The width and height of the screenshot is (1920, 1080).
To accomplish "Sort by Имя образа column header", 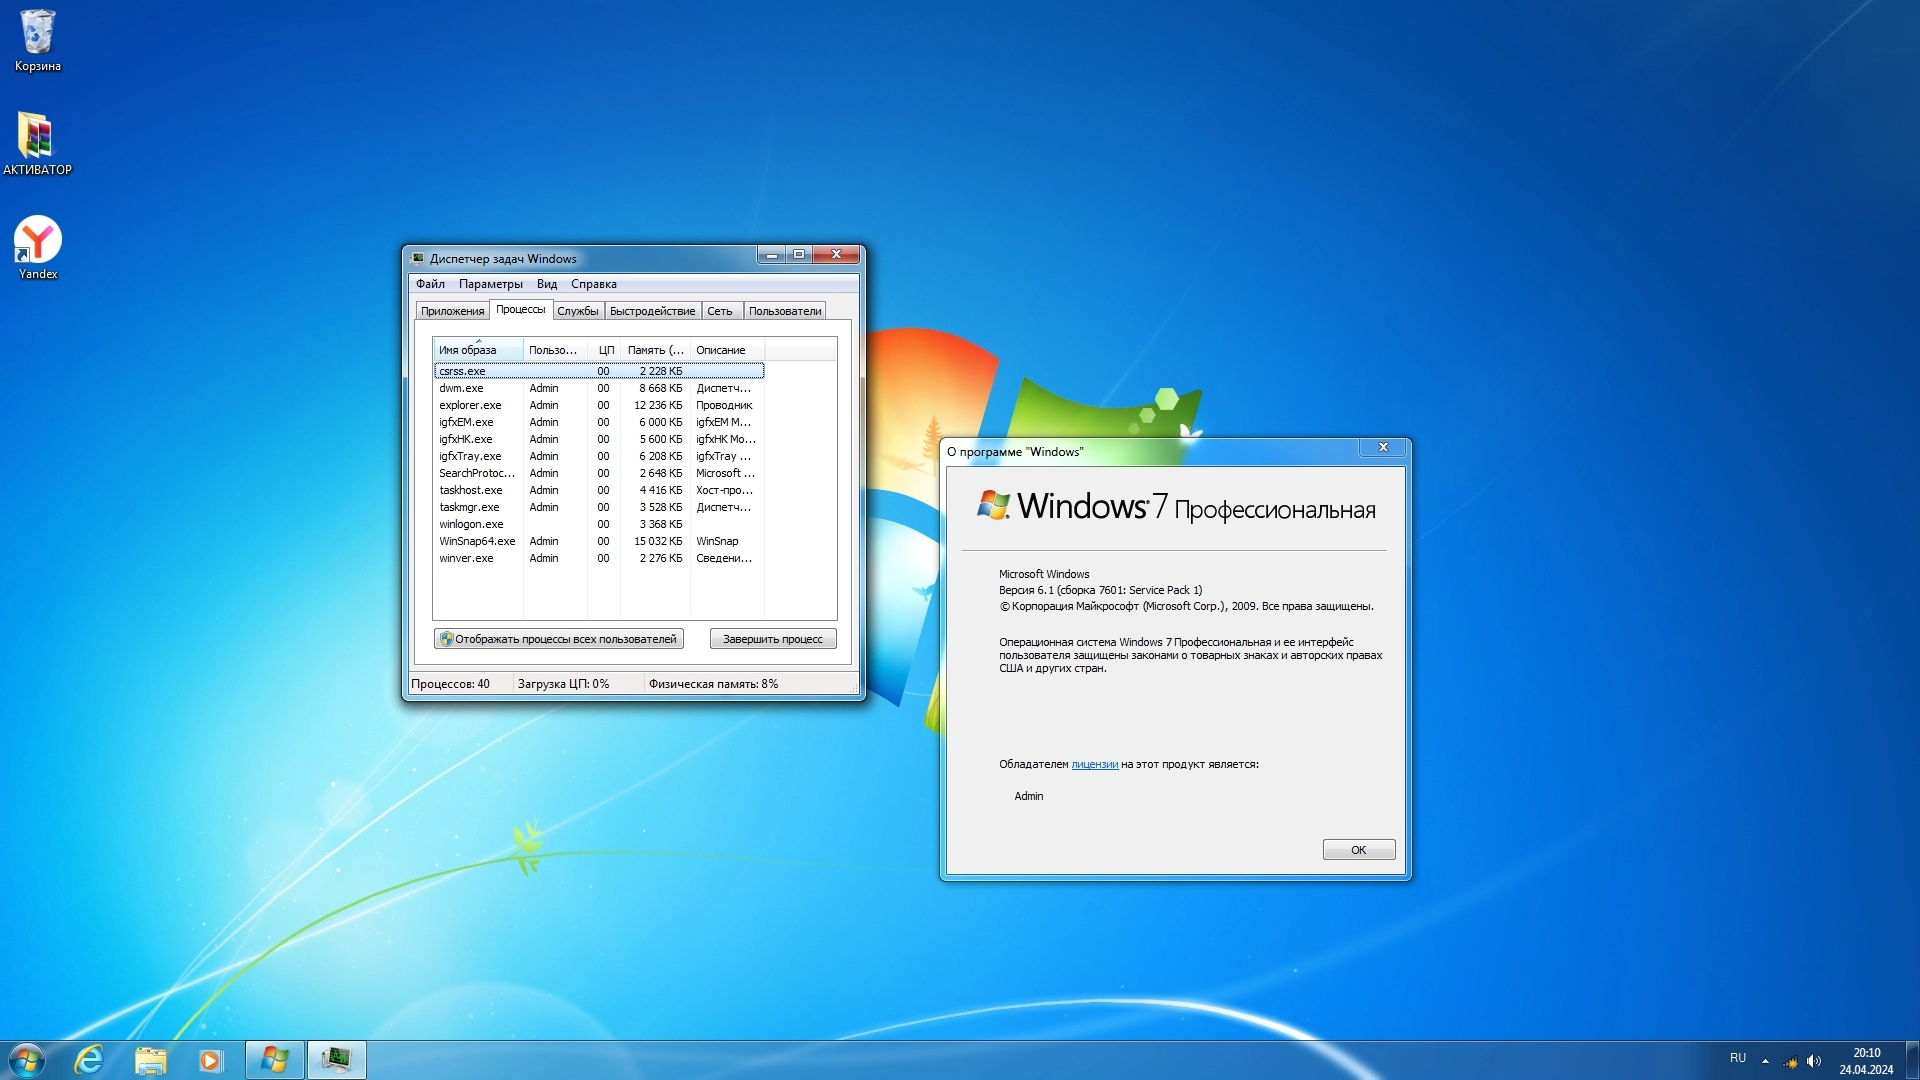I will tap(477, 350).
